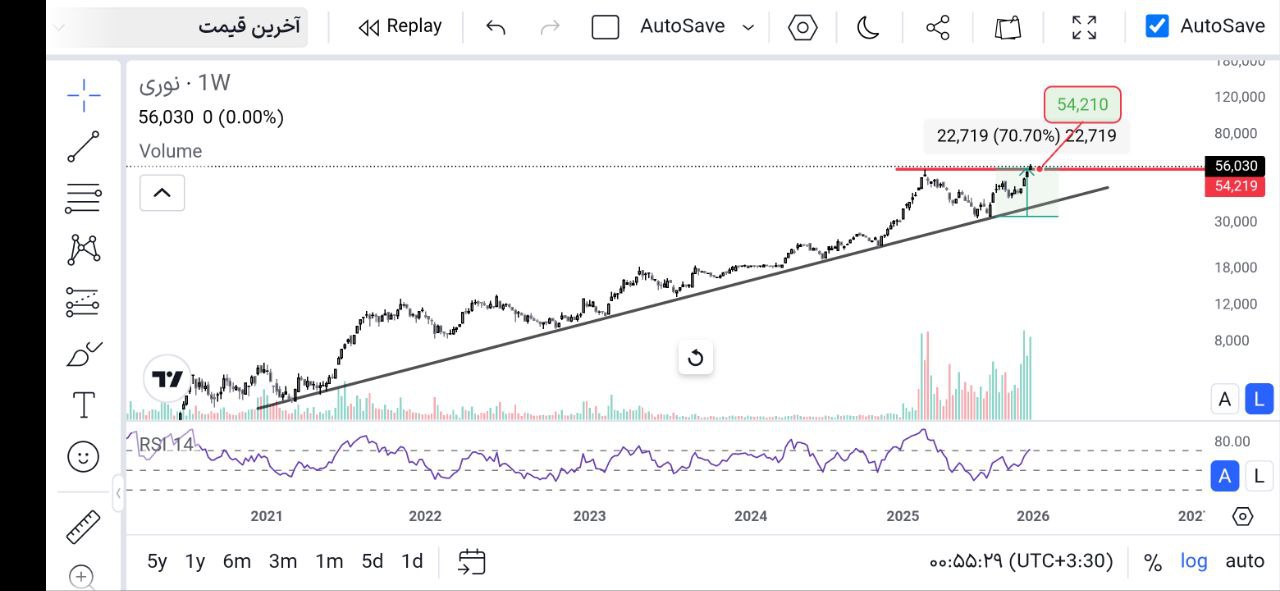1280x591 pixels.
Task: Activate the Zoom In magnifier tool
Action: 83,577
